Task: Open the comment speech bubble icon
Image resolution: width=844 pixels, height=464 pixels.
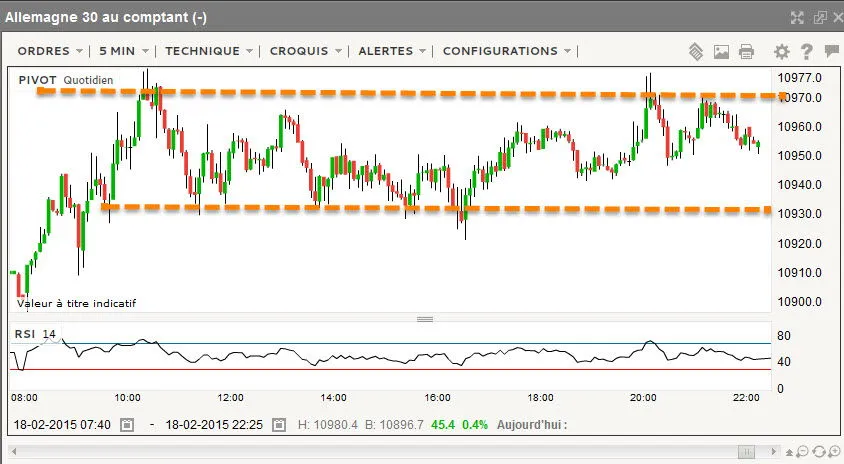Action: [x=832, y=51]
